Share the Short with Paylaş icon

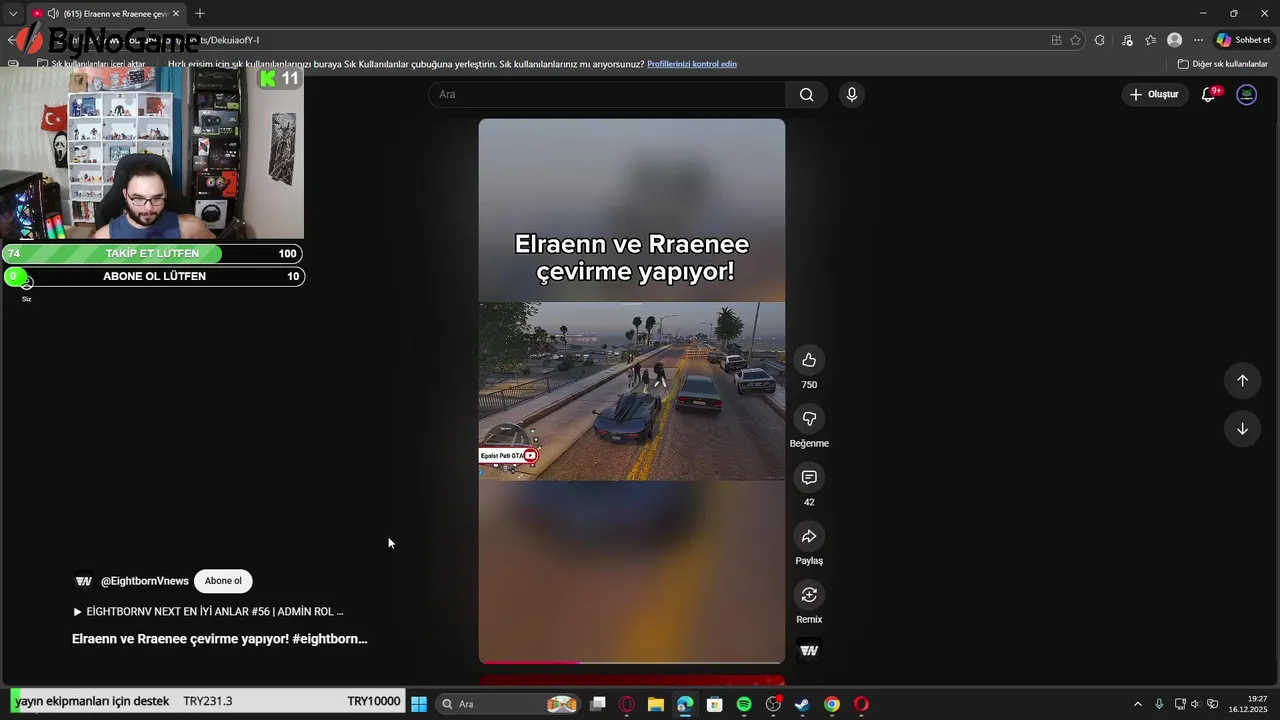809,536
